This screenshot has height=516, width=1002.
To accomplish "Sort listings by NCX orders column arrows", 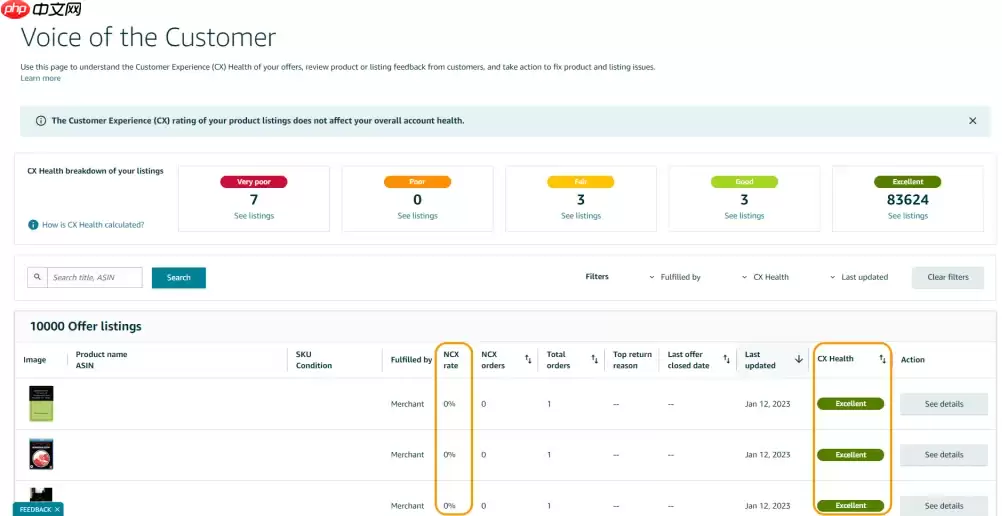I will 528,359.
